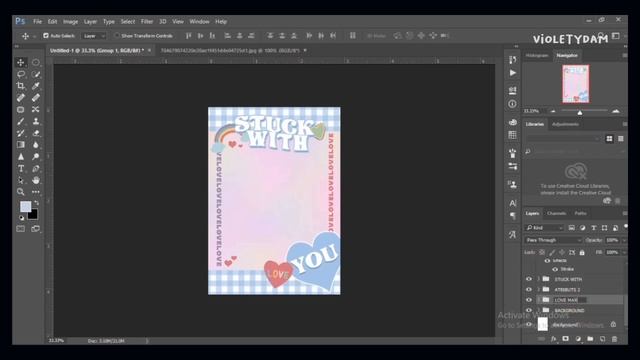Select the Crop tool
This screenshot has height=360, width=640.
point(20,86)
